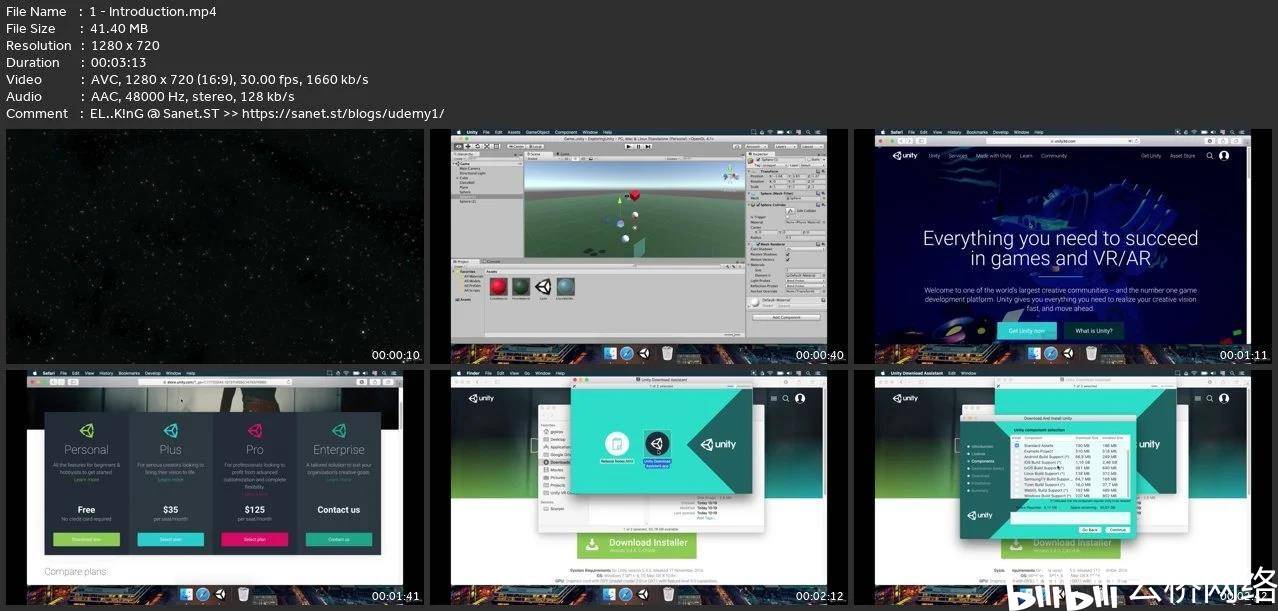1278x611 pixels.
Task: Adjust the asset thumbnail size slider in Project panel
Action: tap(733, 335)
